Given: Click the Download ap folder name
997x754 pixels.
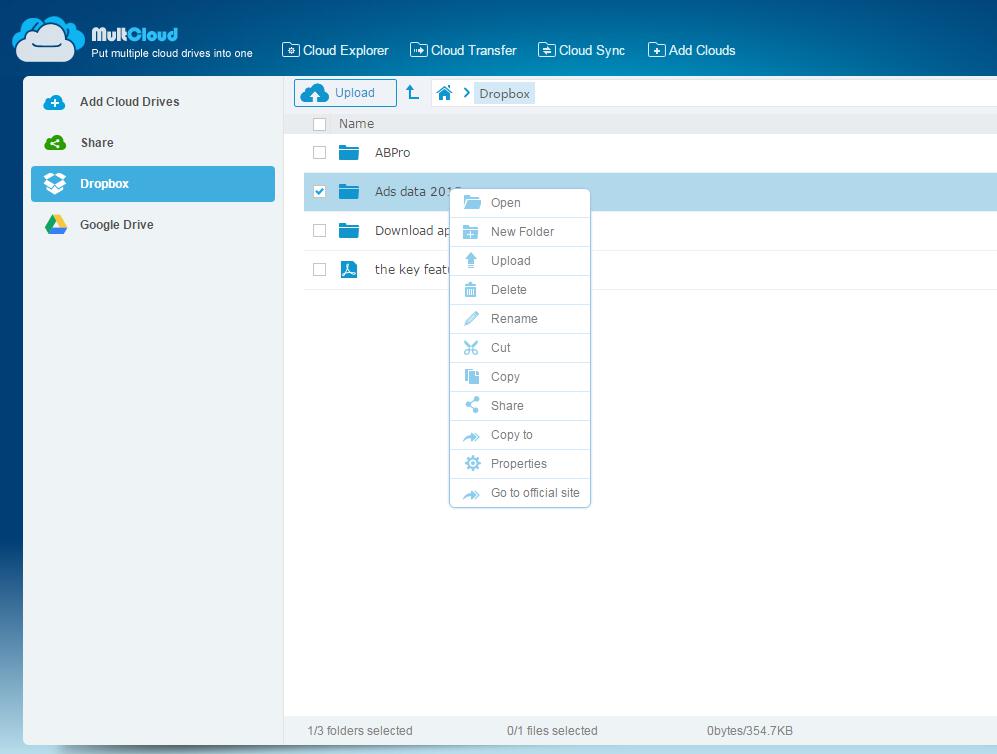Looking at the screenshot, I should tap(412, 230).
